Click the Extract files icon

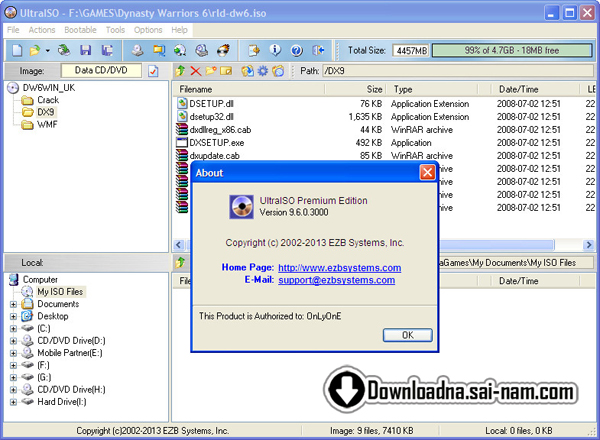click(x=247, y=71)
